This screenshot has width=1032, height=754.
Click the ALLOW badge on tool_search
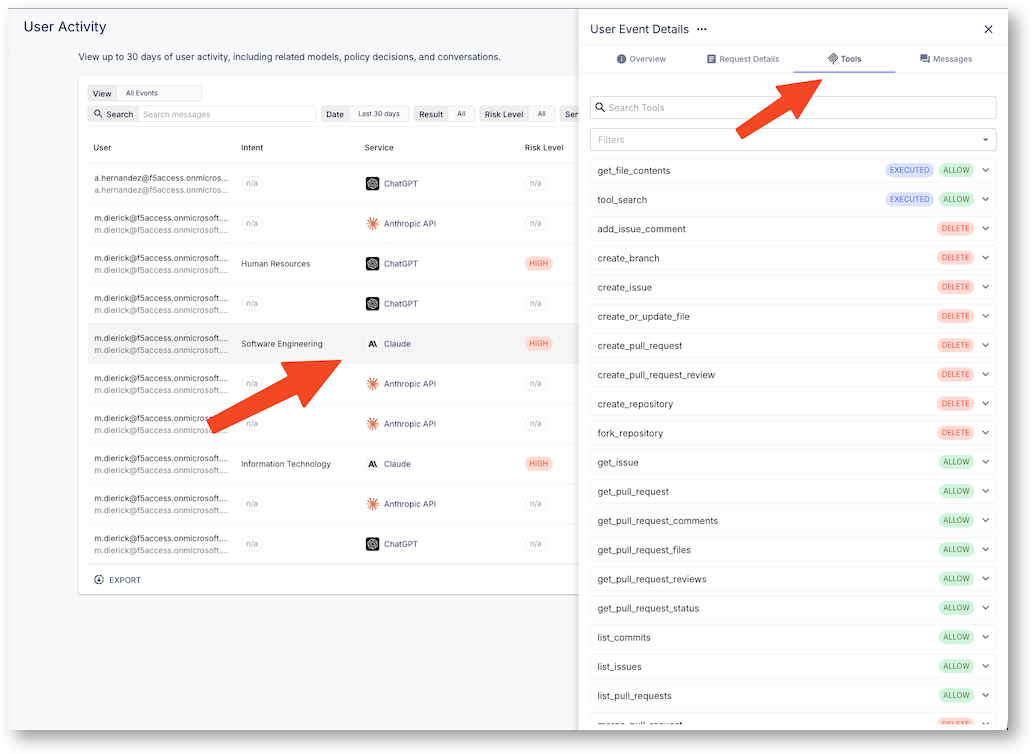(956, 199)
